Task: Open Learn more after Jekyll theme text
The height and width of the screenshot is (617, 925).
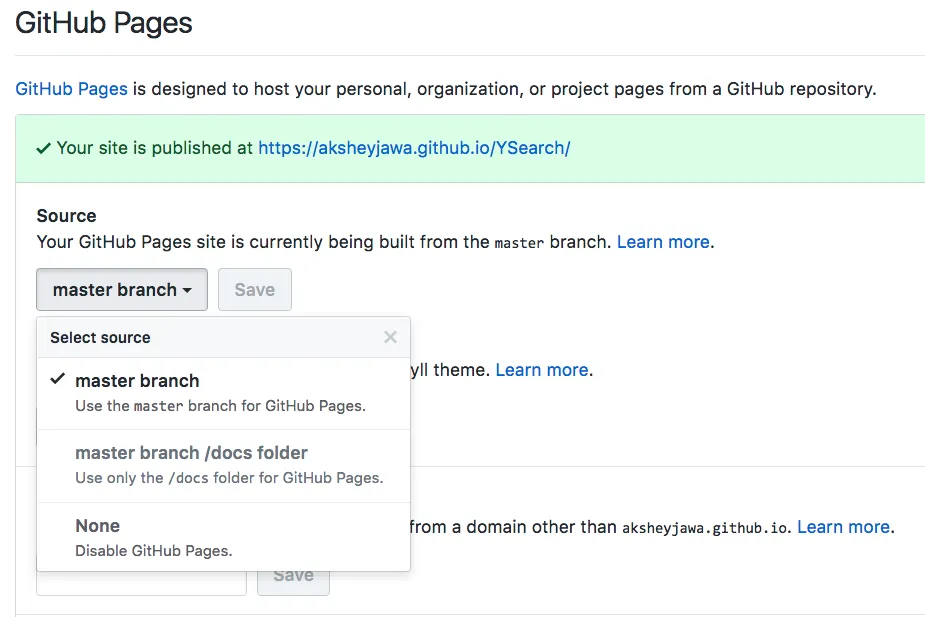Action: 542,370
